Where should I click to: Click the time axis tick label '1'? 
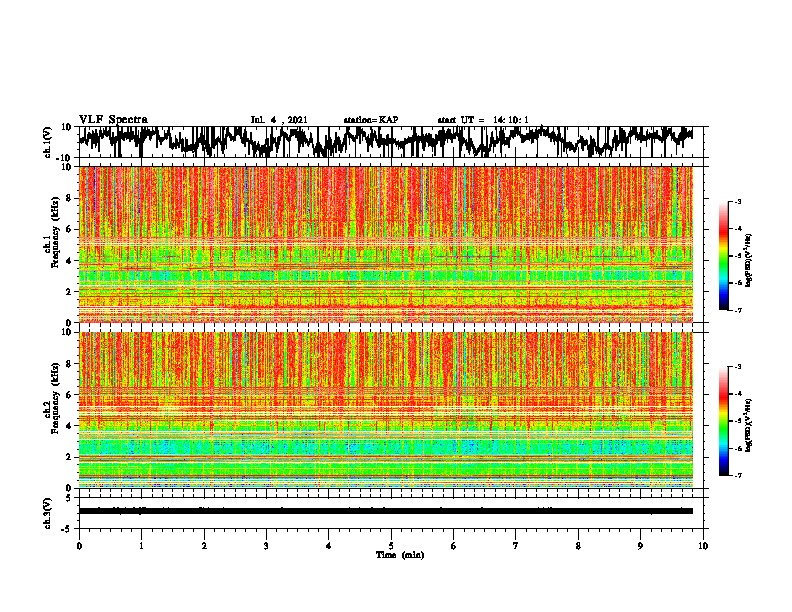141,546
